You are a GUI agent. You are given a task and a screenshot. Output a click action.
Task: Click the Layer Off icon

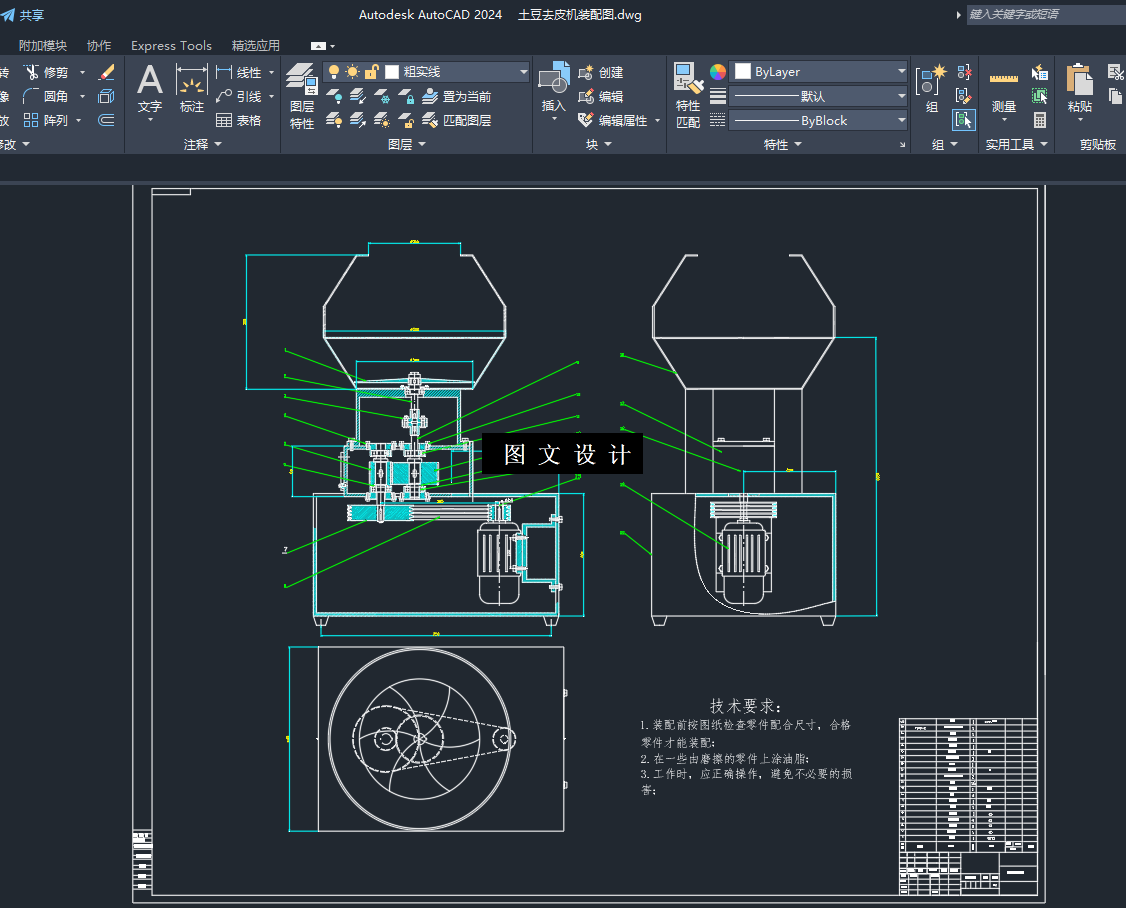334,96
